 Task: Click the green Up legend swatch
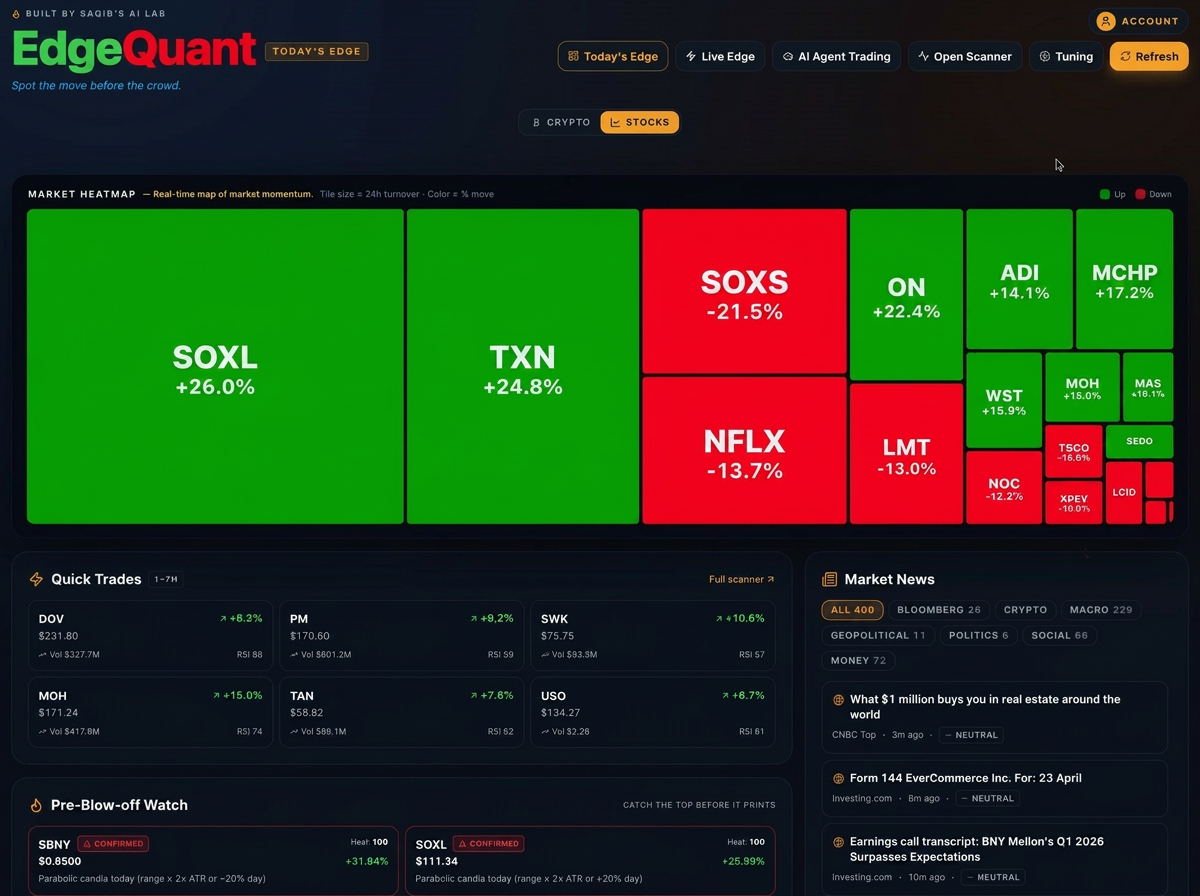pyautogui.click(x=1105, y=194)
